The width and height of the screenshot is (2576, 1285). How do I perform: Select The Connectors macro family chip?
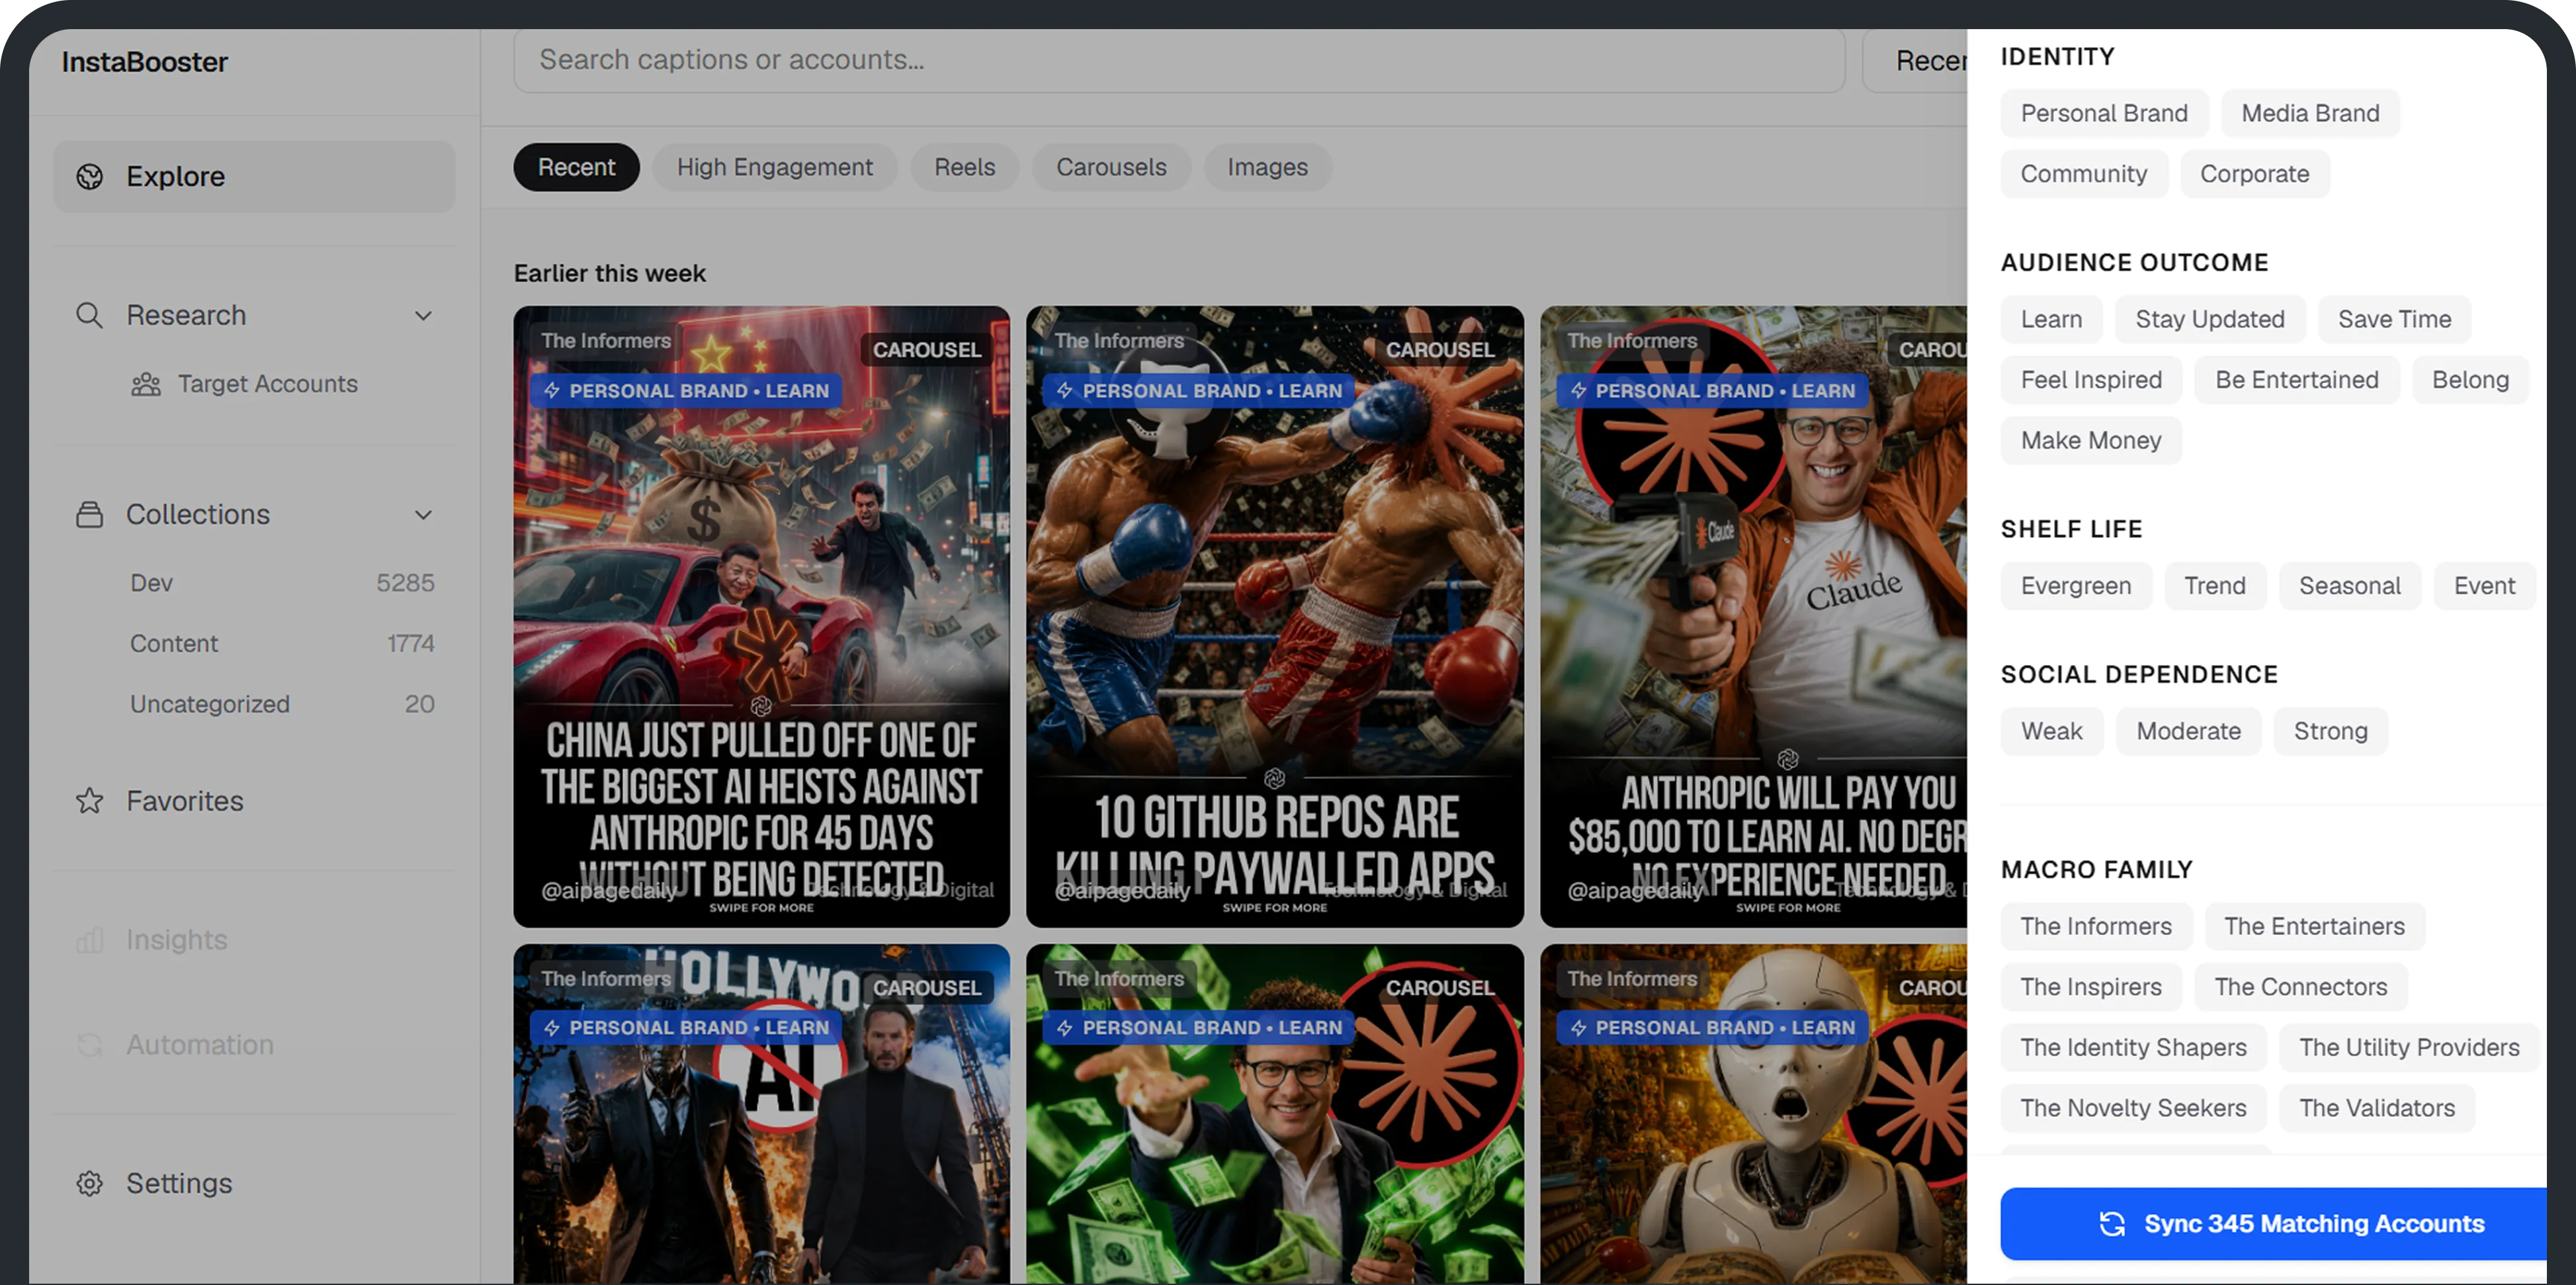pyautogui.click(x=2300, y=988)
